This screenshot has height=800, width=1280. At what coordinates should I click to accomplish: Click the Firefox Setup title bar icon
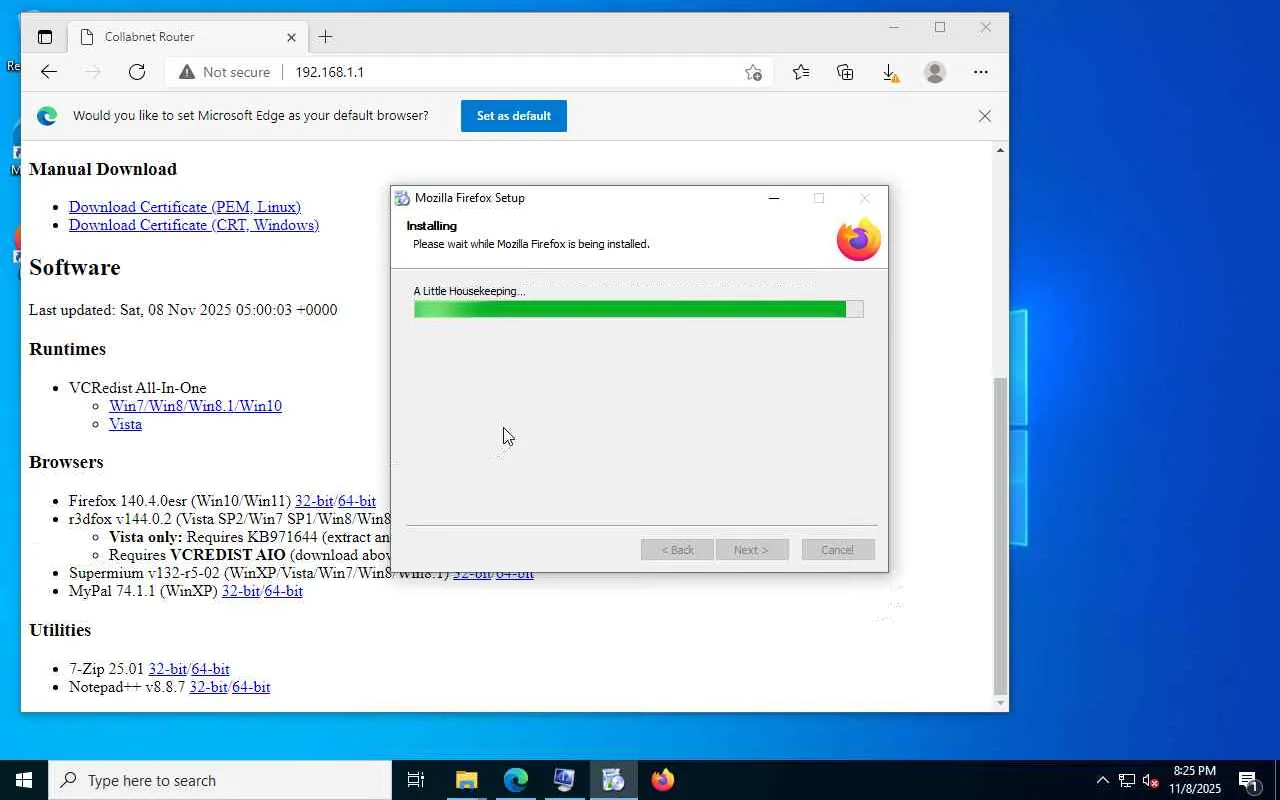[x=402, y=198]
